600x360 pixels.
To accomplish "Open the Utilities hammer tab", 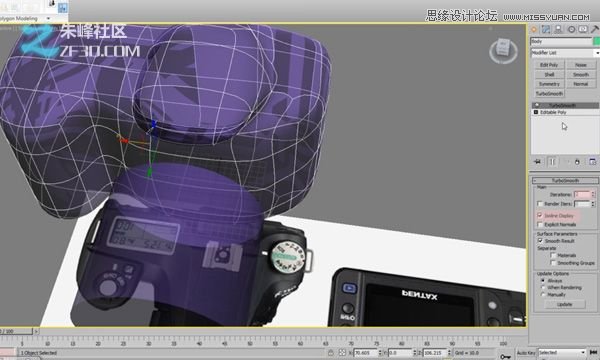I will click(x=595, y=29).
